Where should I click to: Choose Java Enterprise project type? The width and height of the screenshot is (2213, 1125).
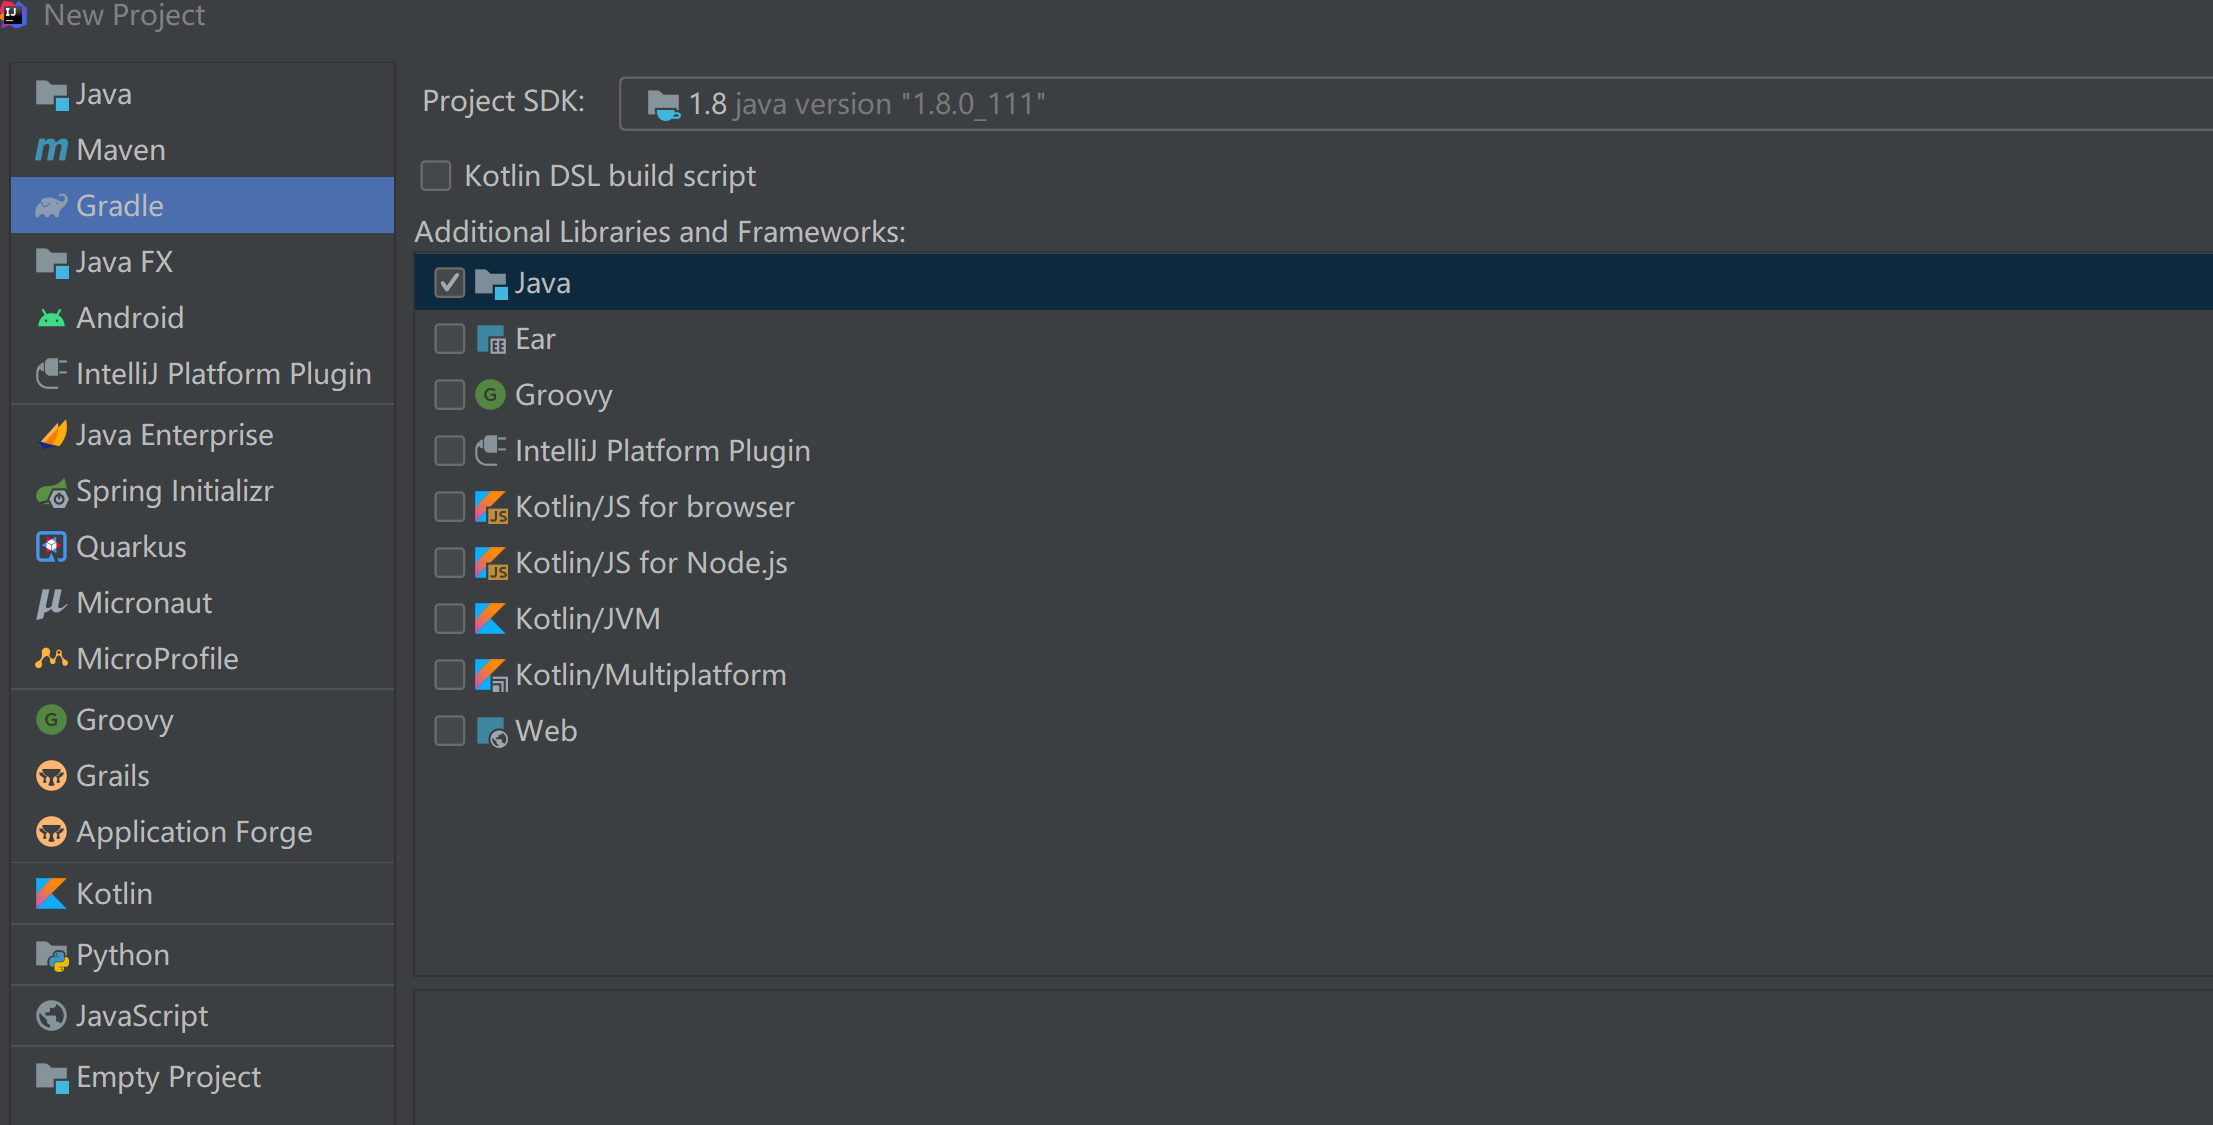tap(174, 435)
